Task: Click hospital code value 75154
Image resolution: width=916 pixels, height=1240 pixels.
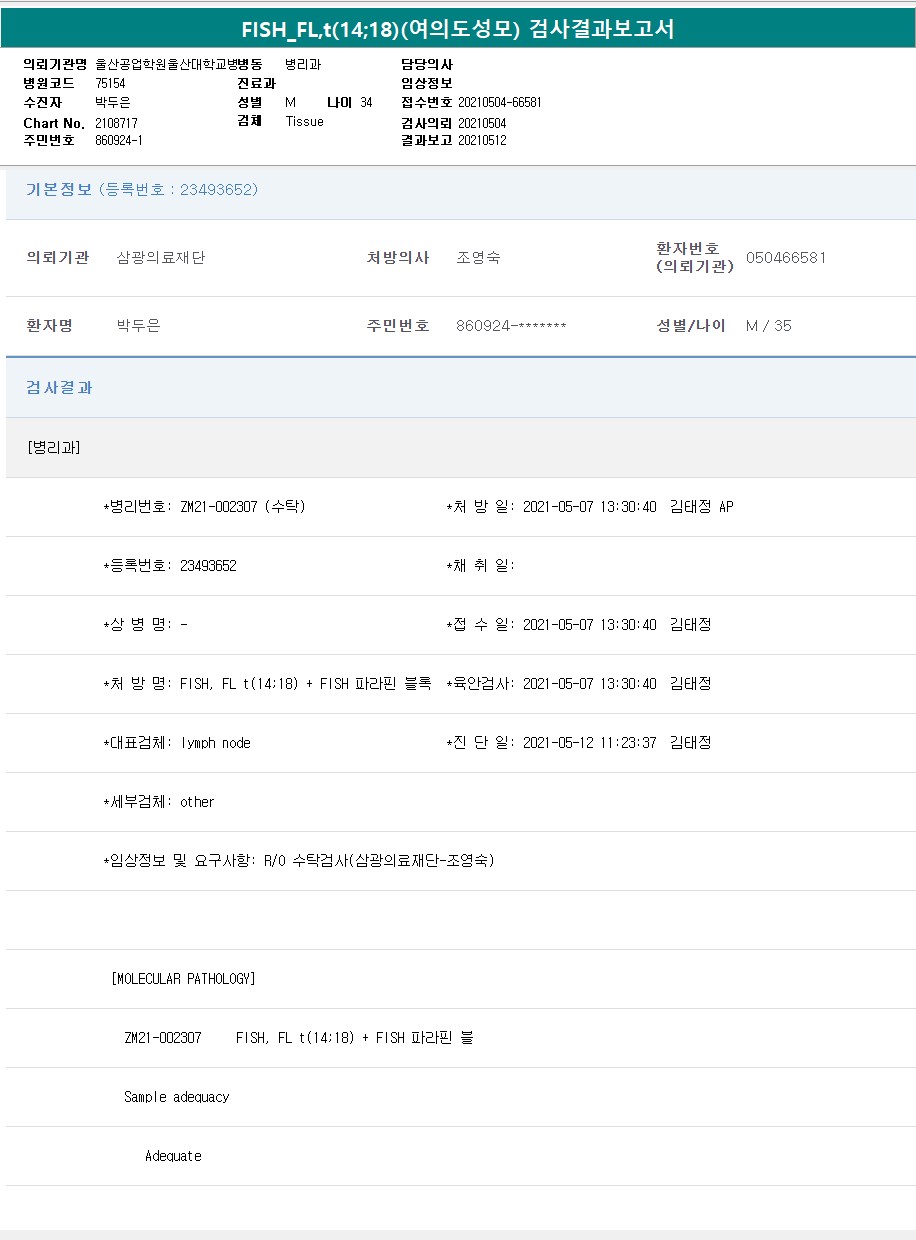Action: (111, 83)
